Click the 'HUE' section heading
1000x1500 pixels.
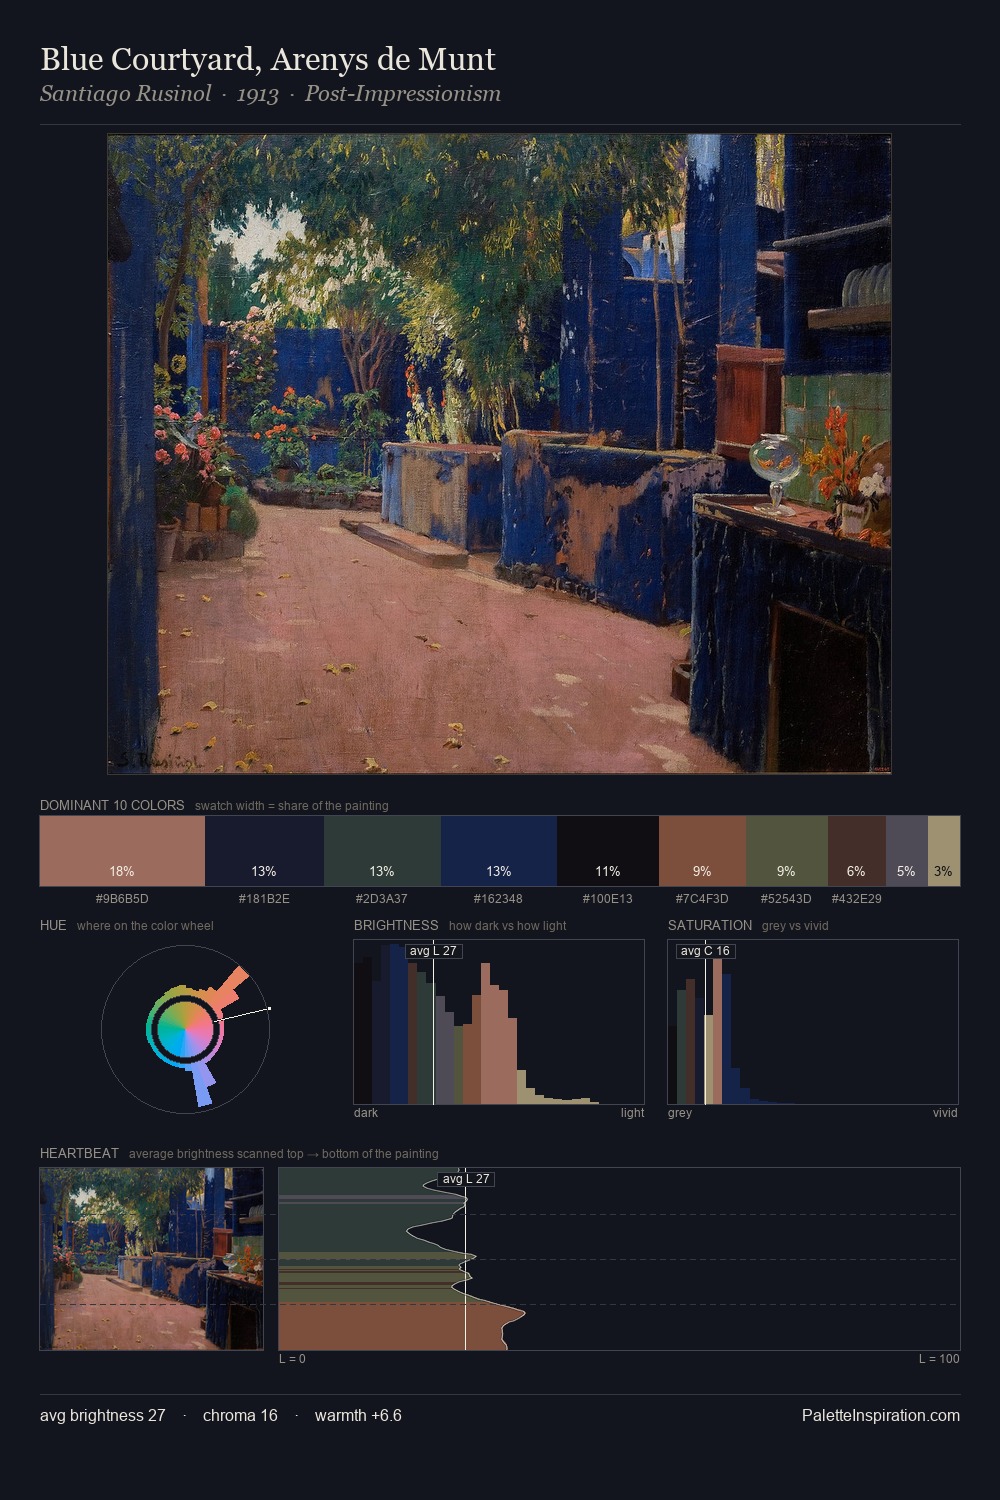coord(53,925)
